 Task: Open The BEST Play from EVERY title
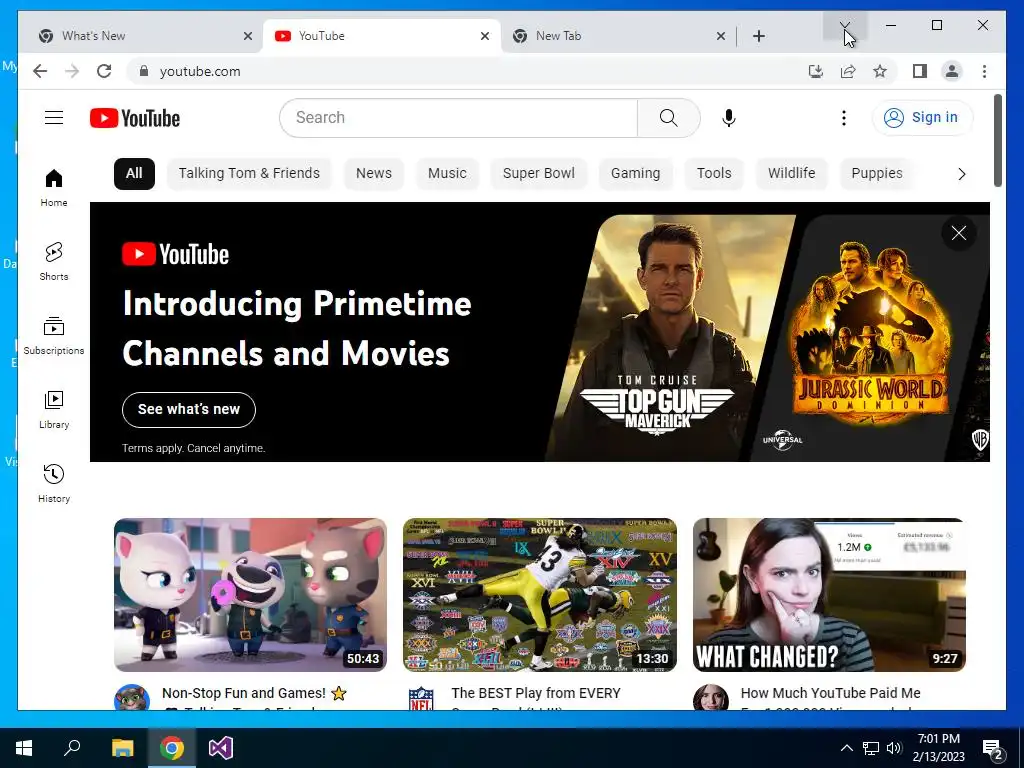coord(536,693)
